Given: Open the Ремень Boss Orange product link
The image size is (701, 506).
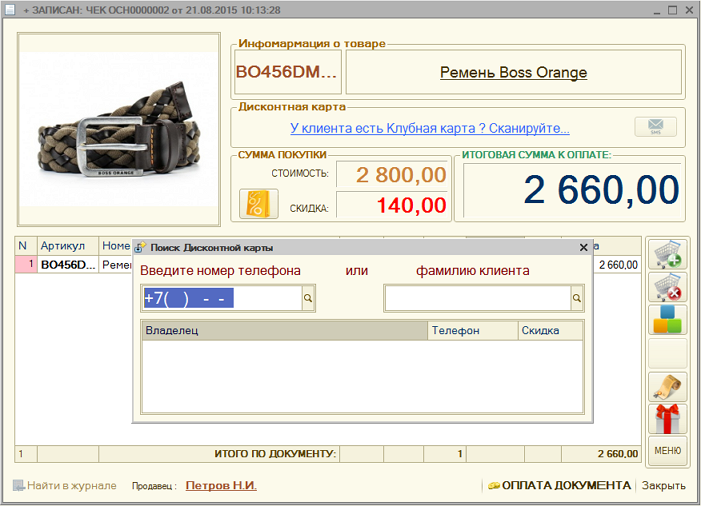Looking at the screenshot, I should (513, 72).
